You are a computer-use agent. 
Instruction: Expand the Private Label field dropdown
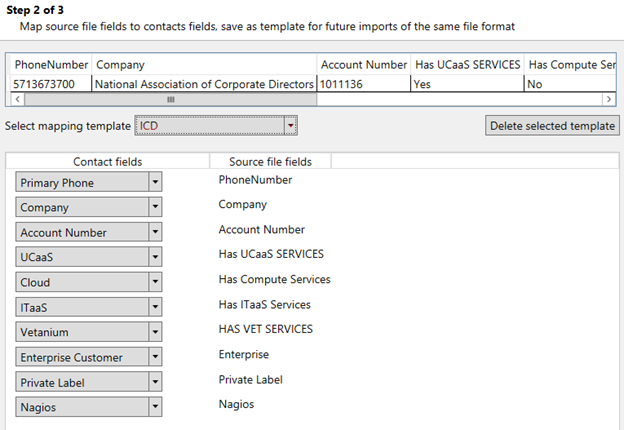tap(154, 383)
